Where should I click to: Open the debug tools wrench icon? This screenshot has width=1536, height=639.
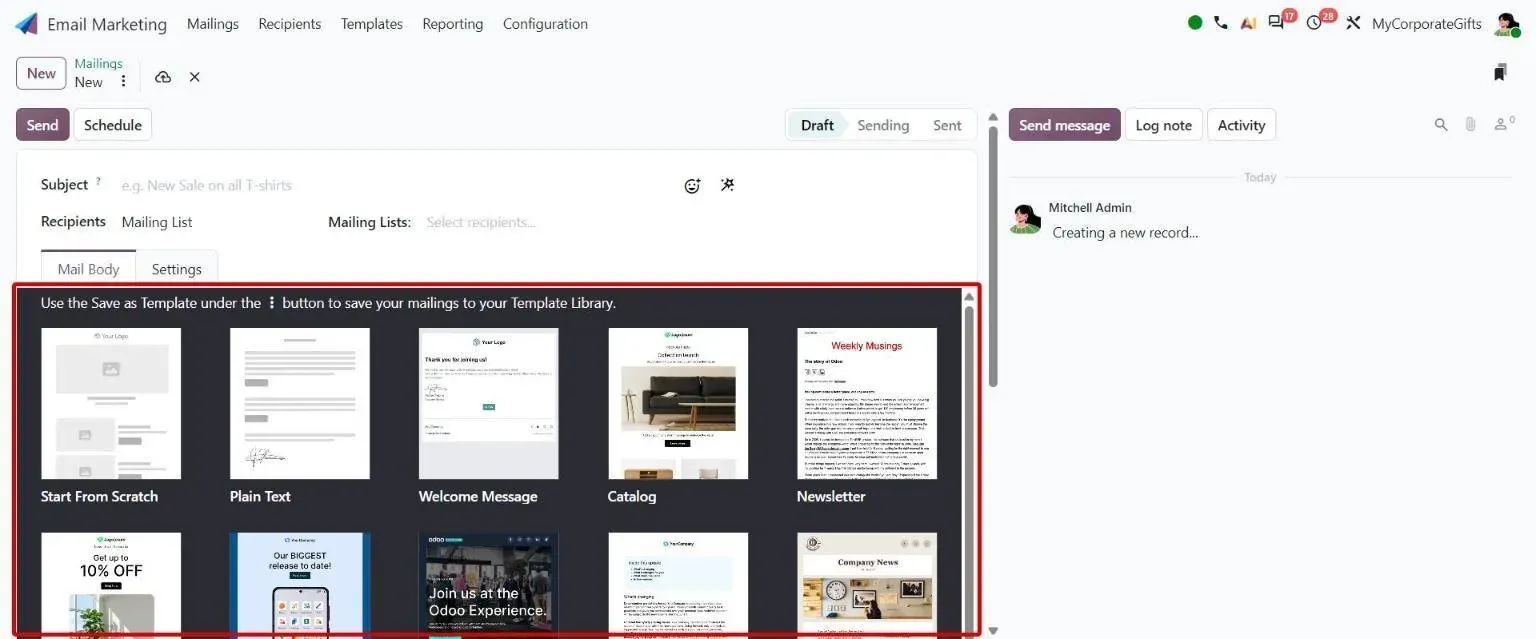[1353, 23]
